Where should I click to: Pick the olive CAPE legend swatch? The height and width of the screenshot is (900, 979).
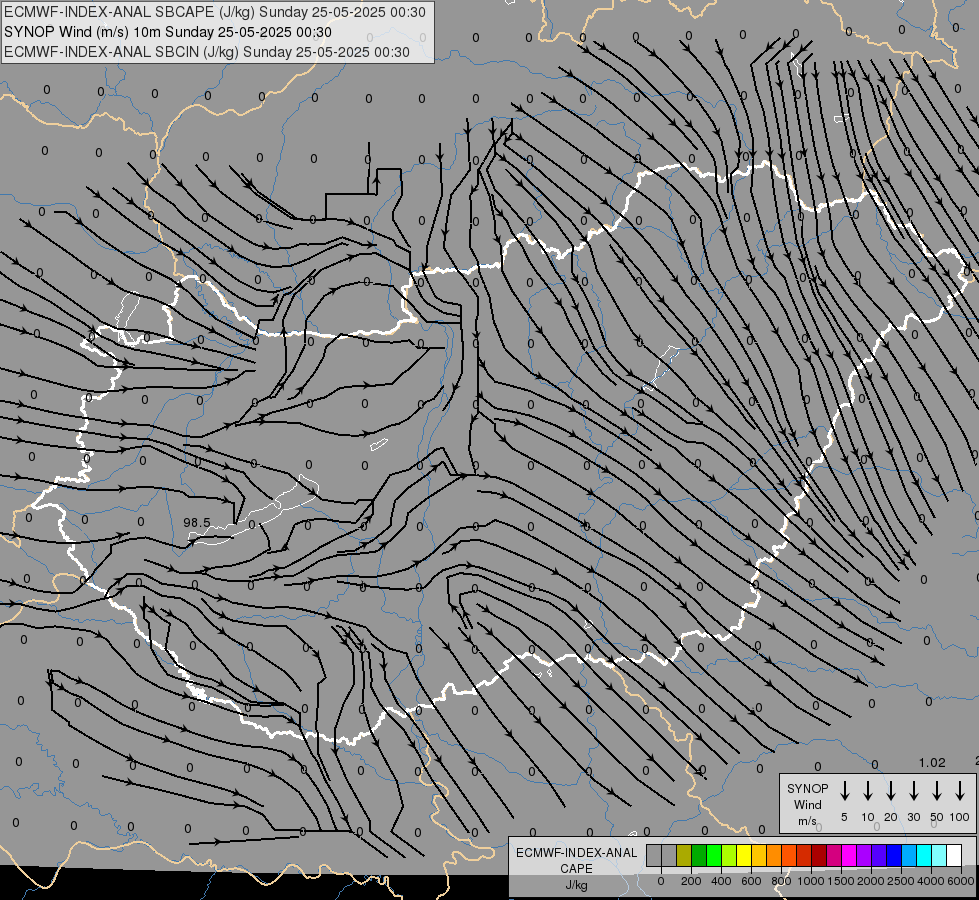[x=684, y=855]
